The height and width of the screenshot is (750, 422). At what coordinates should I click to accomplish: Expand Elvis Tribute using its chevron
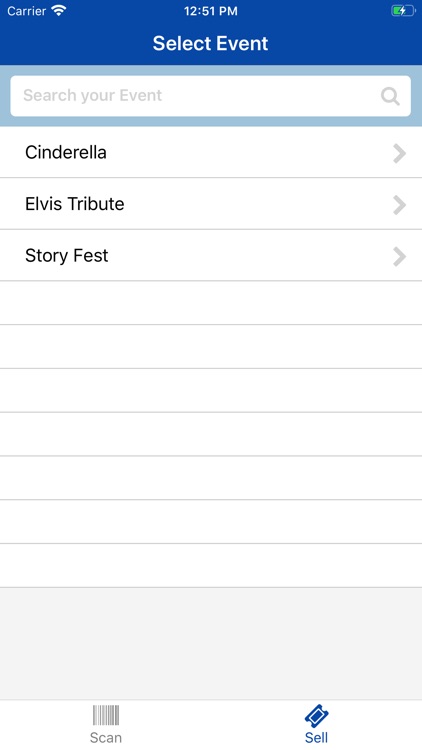(x=400, y=205)
